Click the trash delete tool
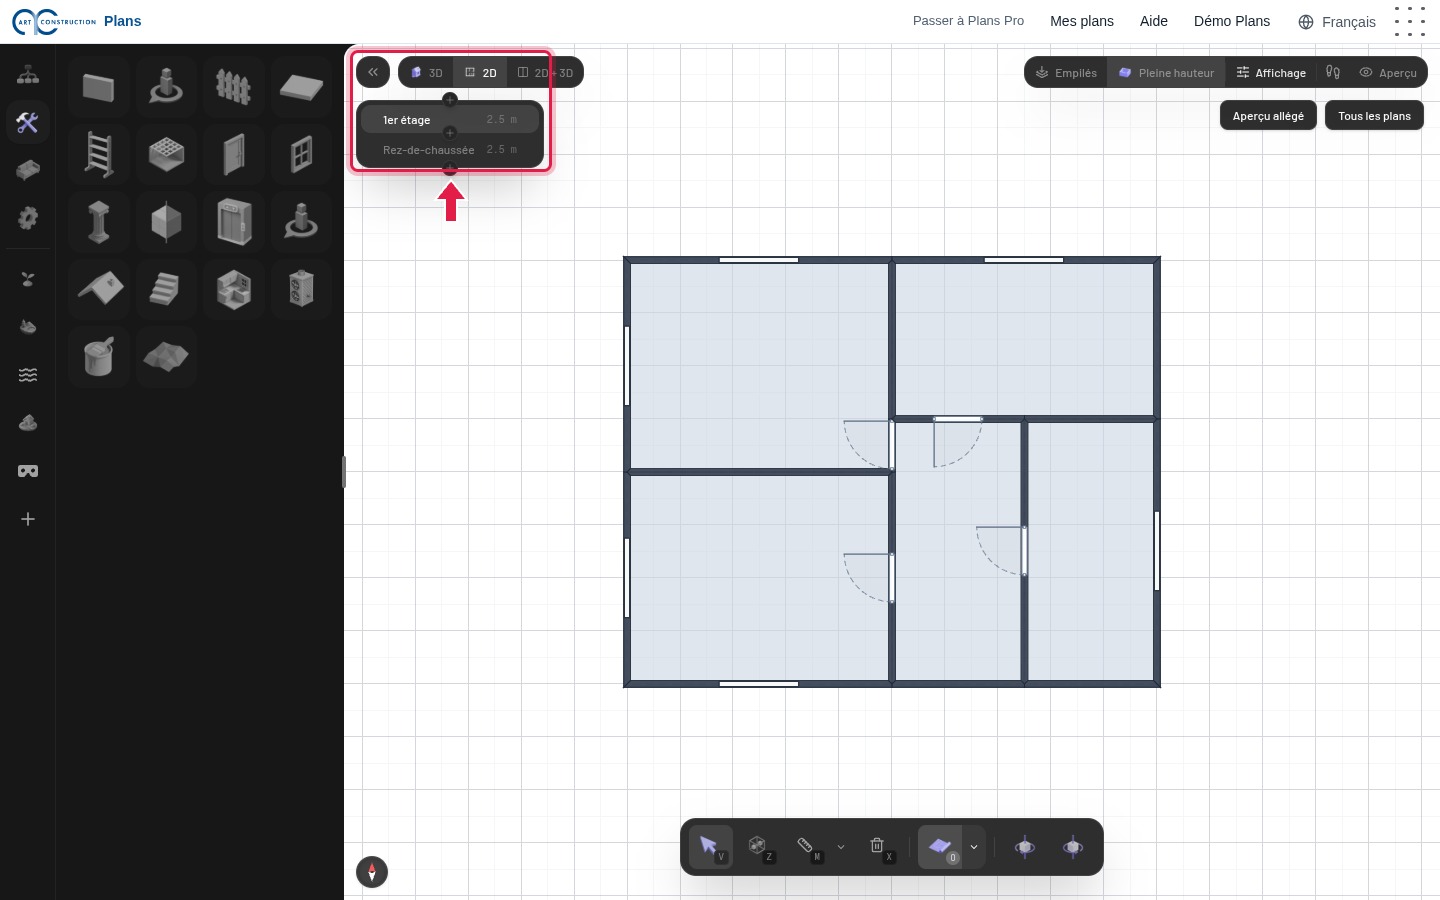Viewport: 1440px width, 900px height. click(877, 847)
